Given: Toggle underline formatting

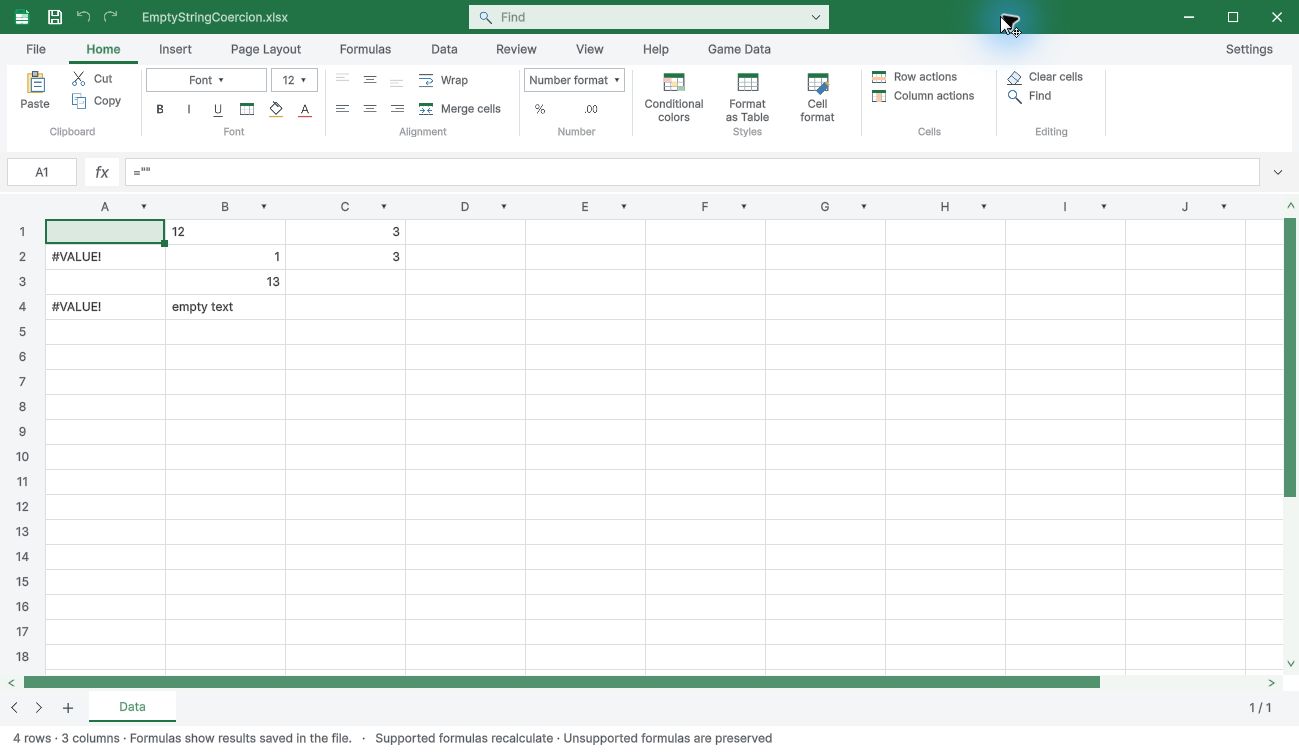Looking at the screenshot, I should coord(218,109).
